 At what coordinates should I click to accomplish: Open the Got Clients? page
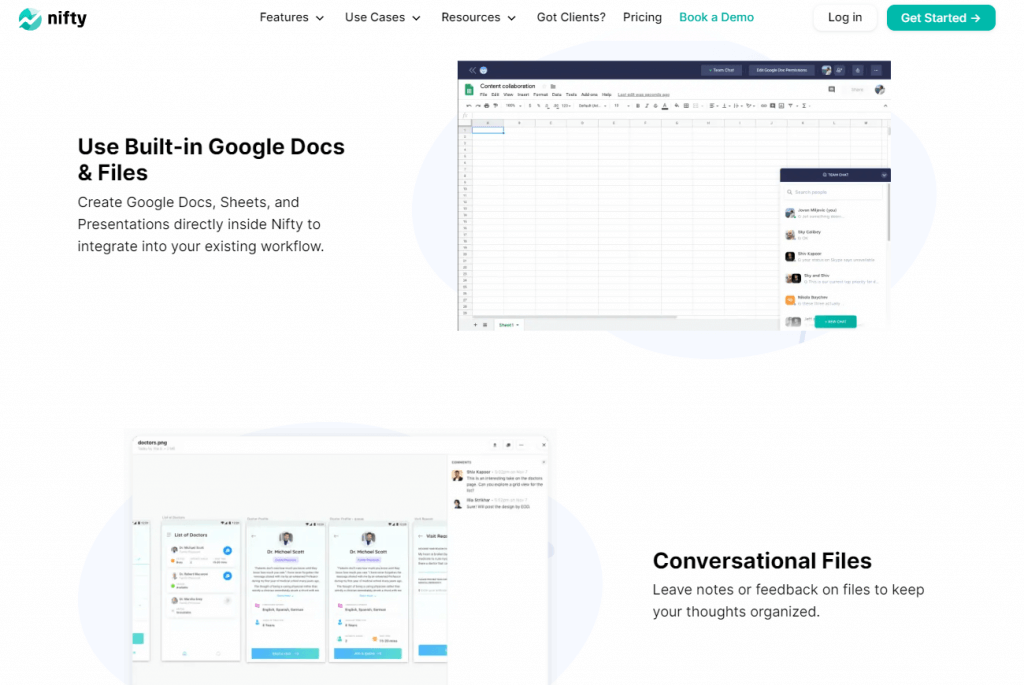click(571, 18)
